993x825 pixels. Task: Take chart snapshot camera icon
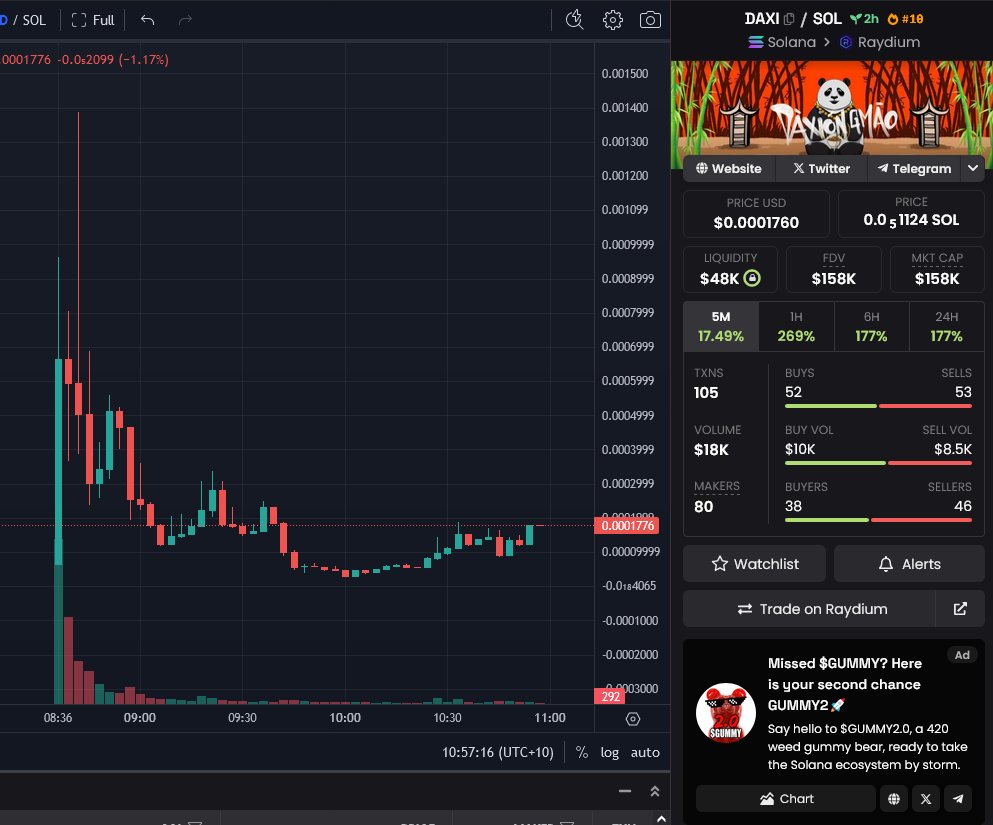tap(650, 20)
